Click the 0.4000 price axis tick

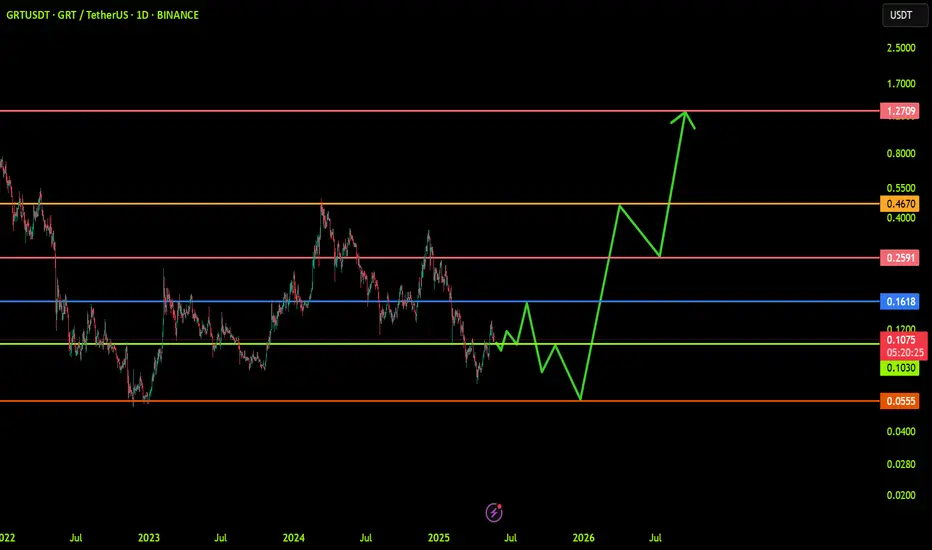[901, 218]
